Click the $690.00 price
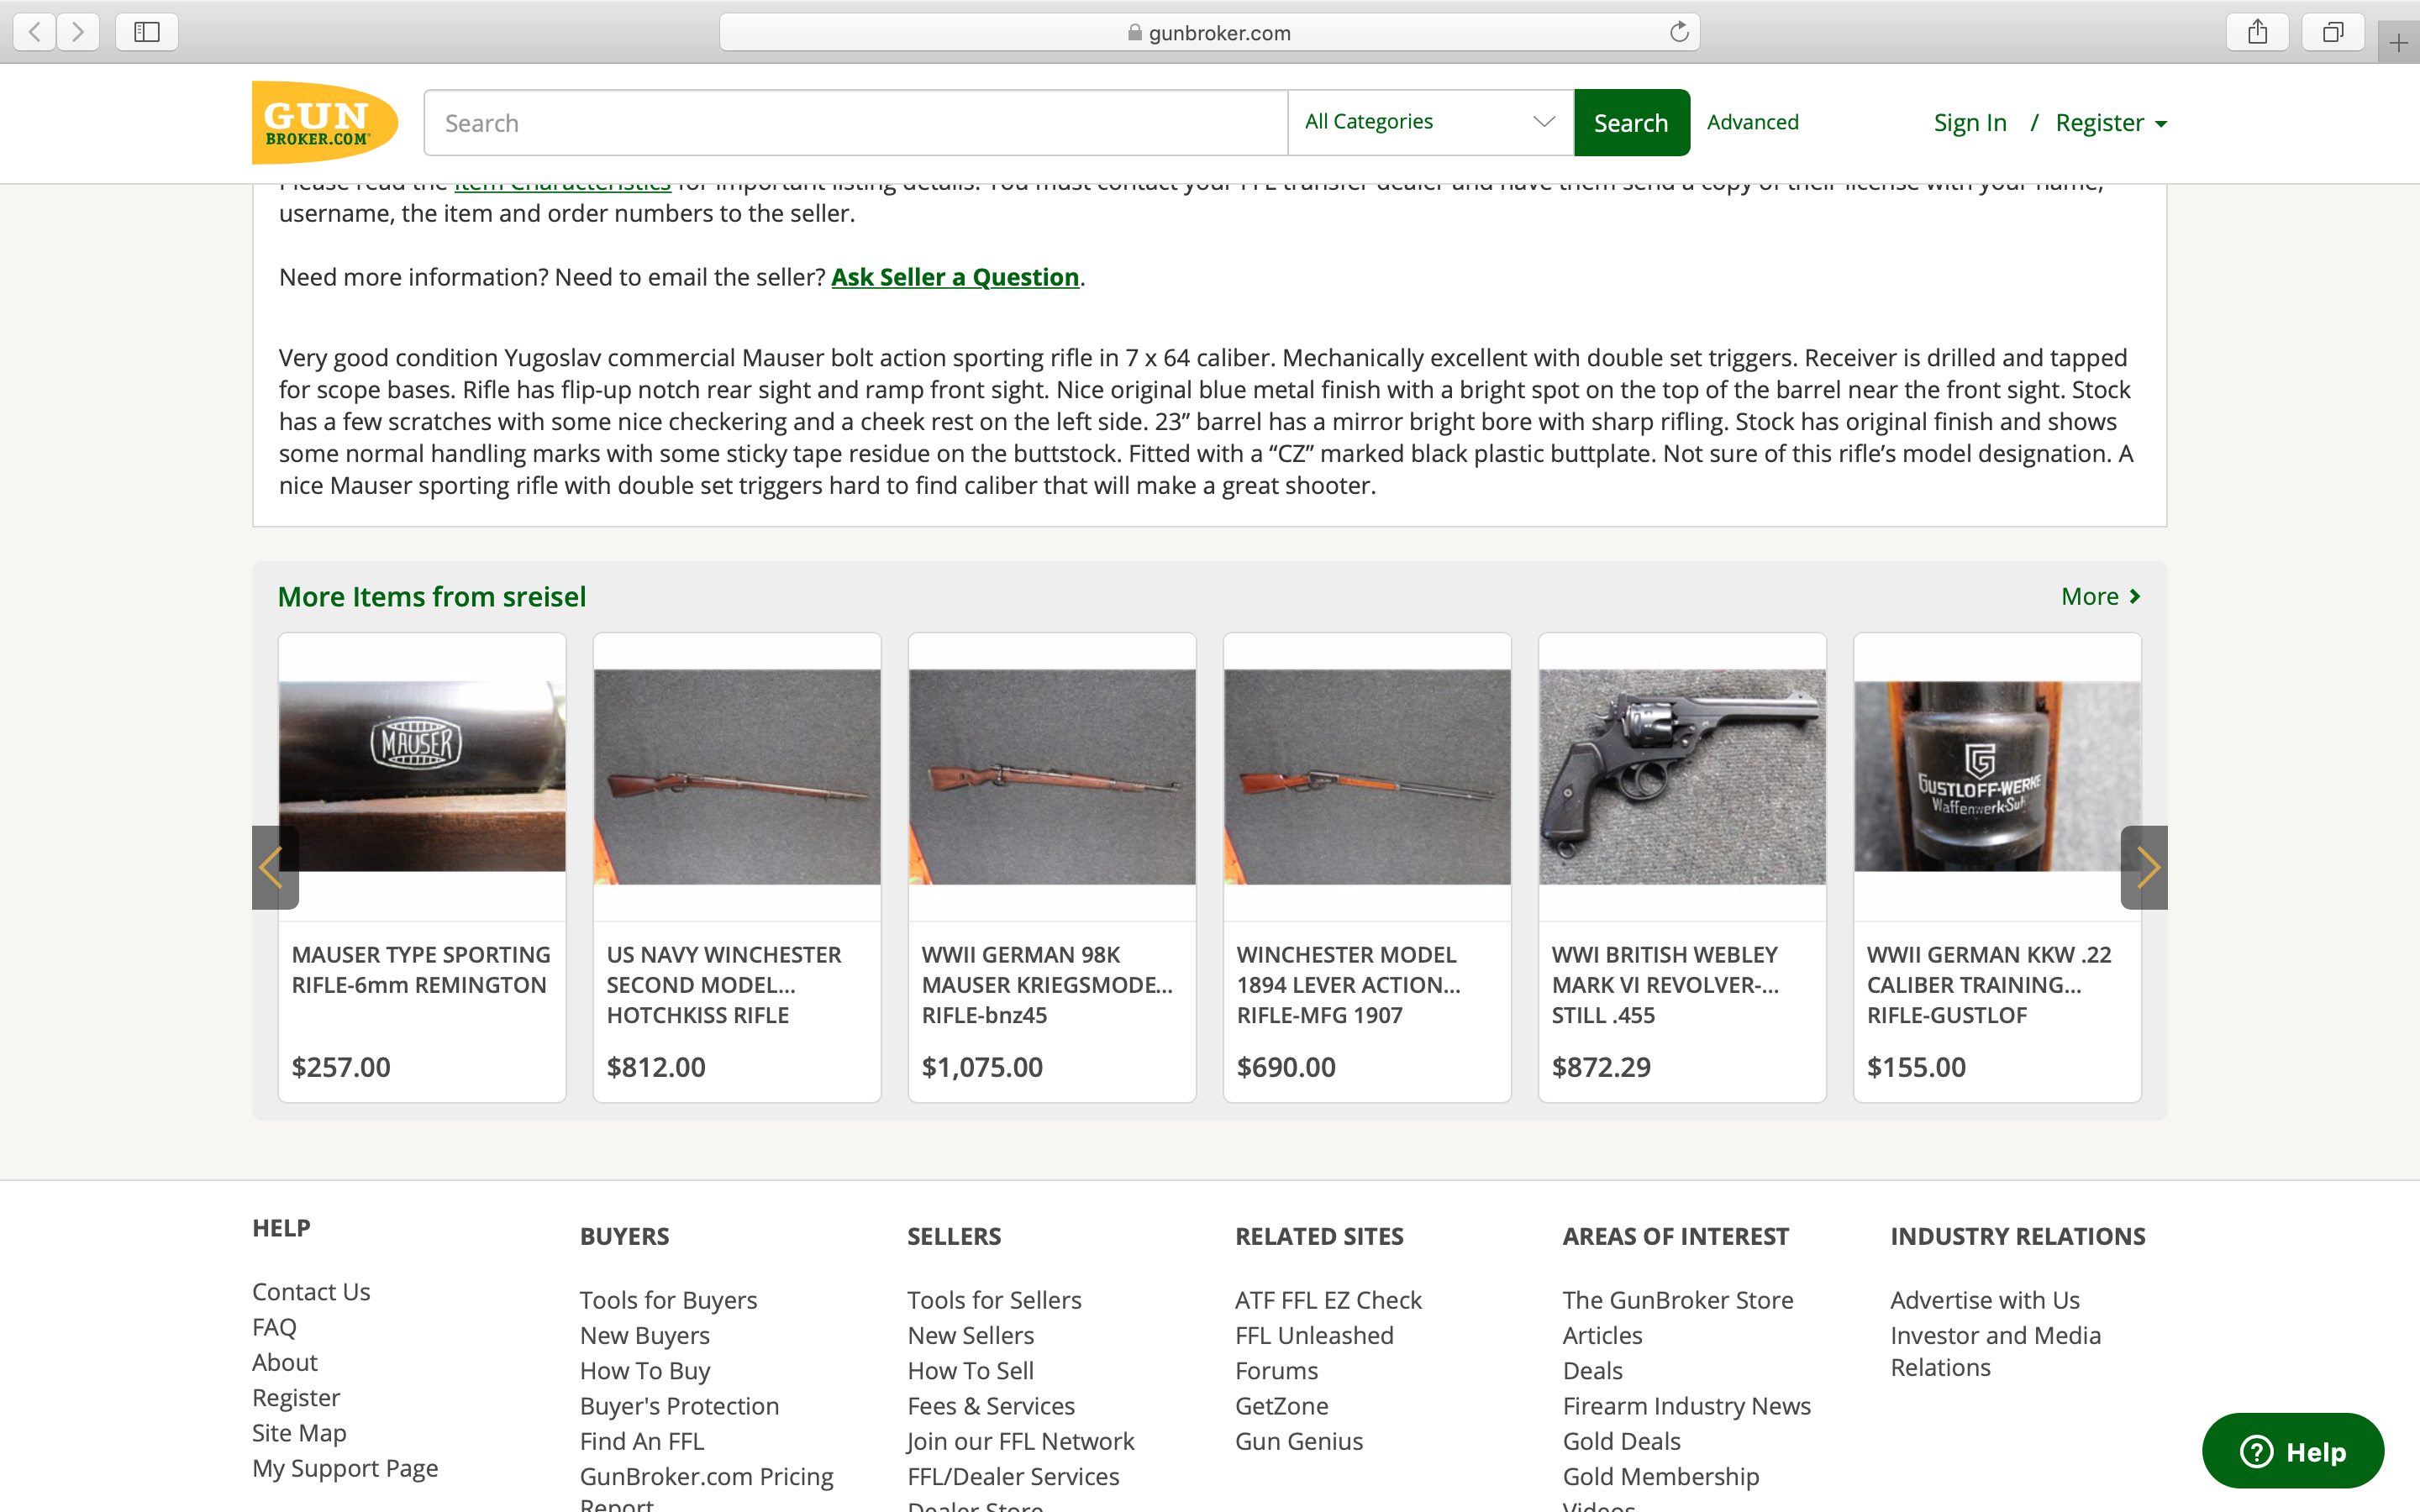Viewport: 2420px width, 1512px height. [x=1286, y=1067]
